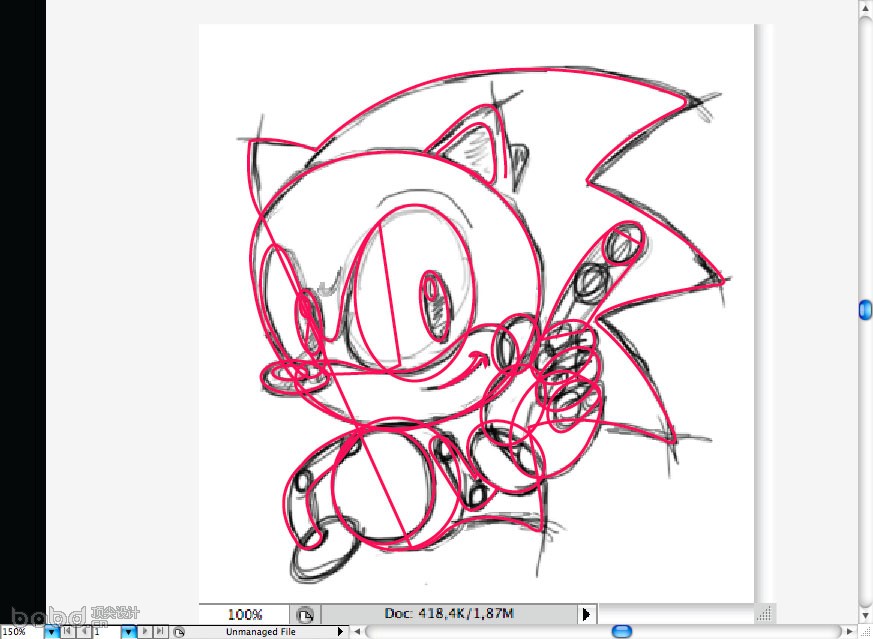The height and width of the screenshot is (639, 873).
Task: Click the zoom percentage field showing 150%
Action: point(21,632)
